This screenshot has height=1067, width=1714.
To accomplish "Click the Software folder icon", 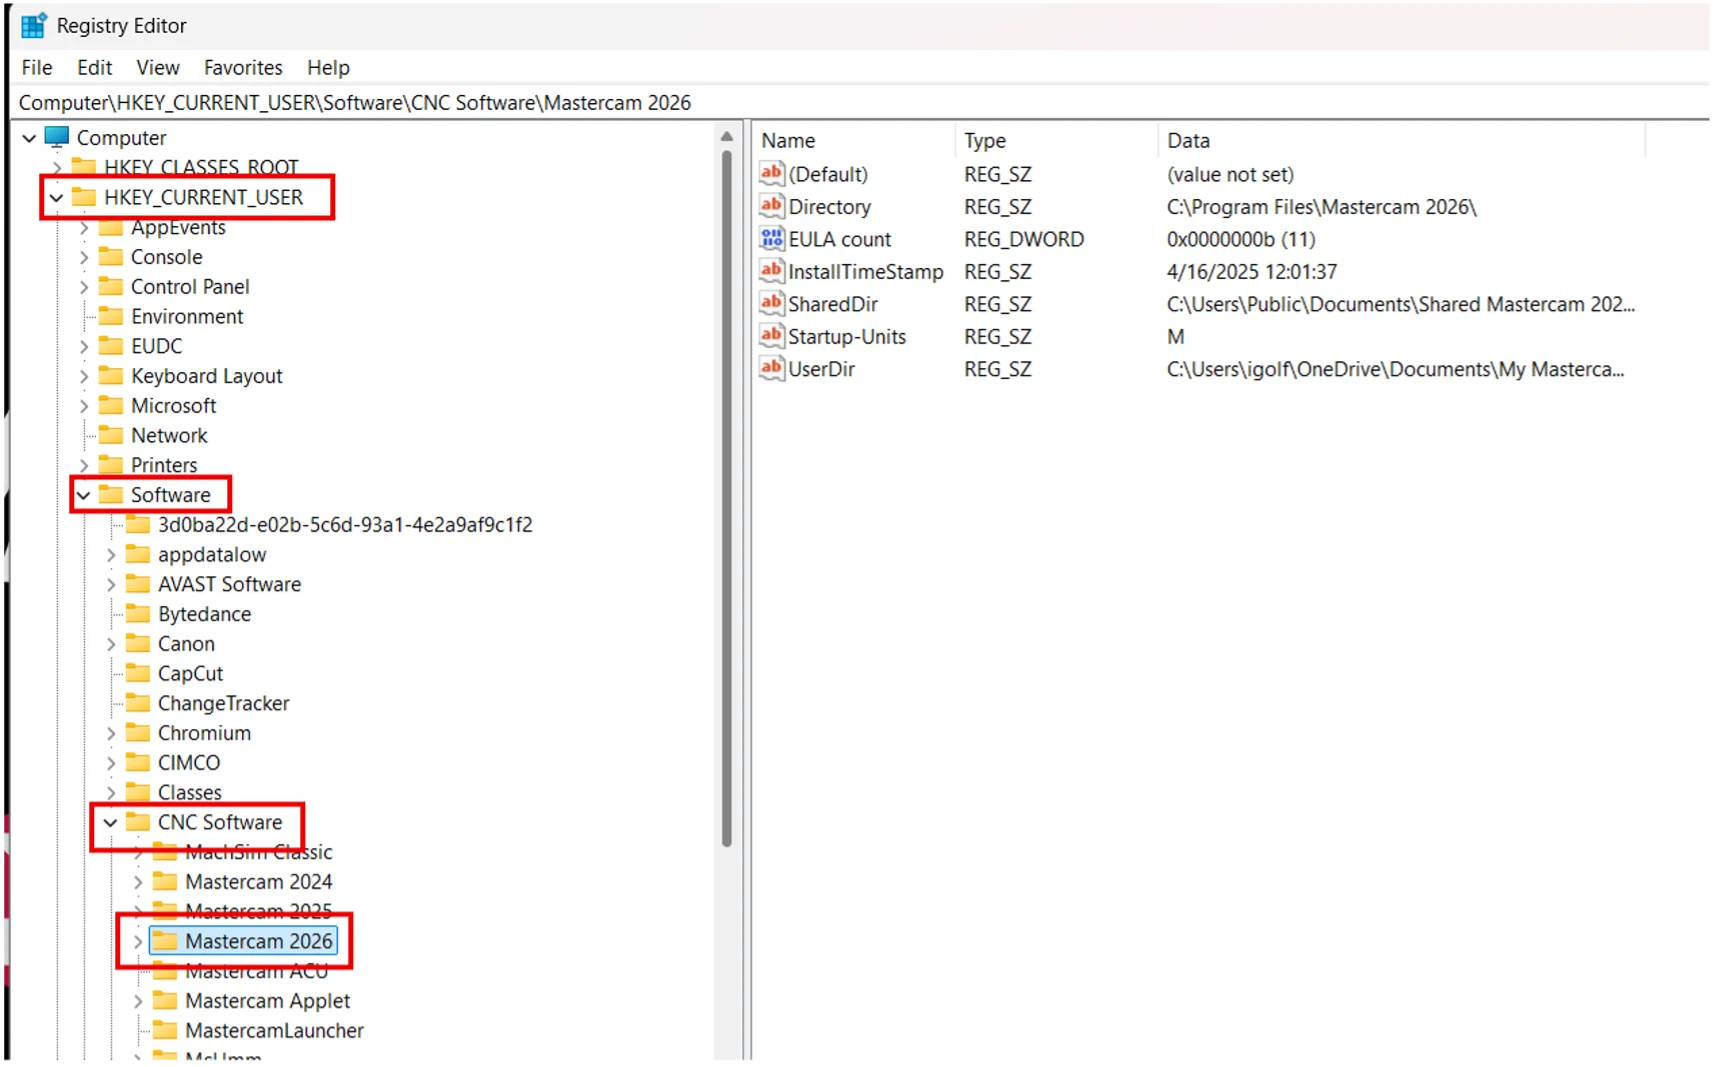I will pyautogui.click(x=111, y=495).
